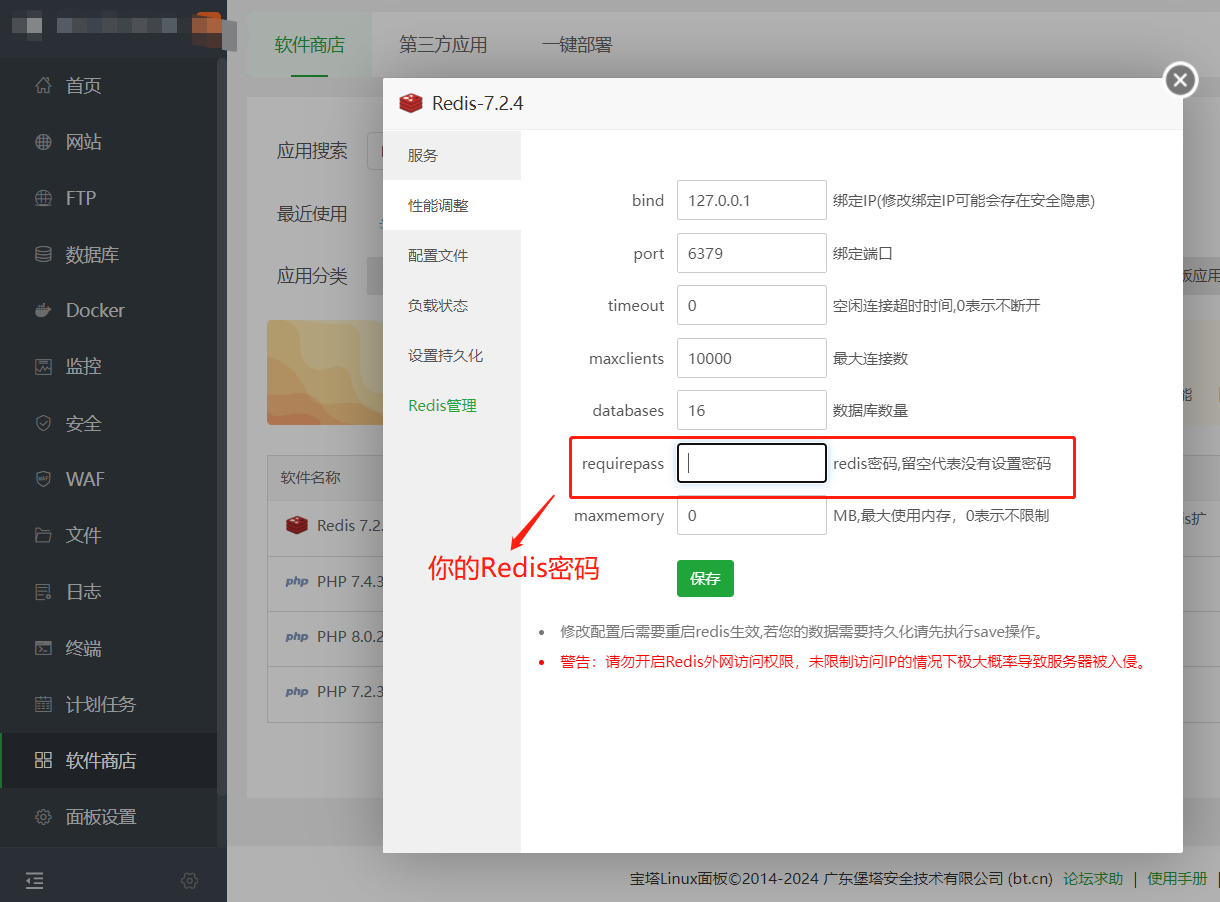Click 最近使用 label
This screenshot has height=902, width=1220.
pos(312,213)
